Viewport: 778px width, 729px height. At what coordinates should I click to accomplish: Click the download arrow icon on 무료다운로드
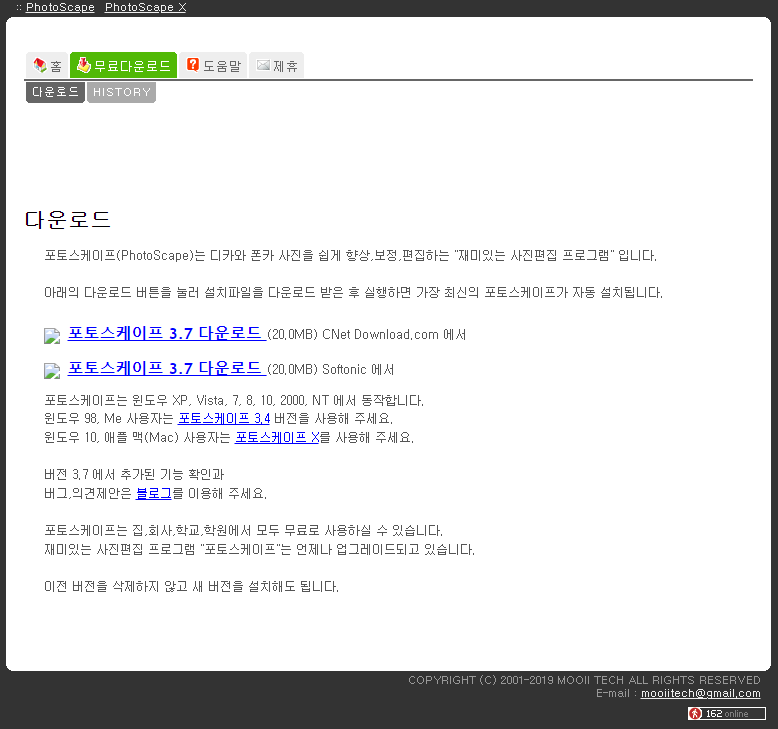click(x=83, y=65)
